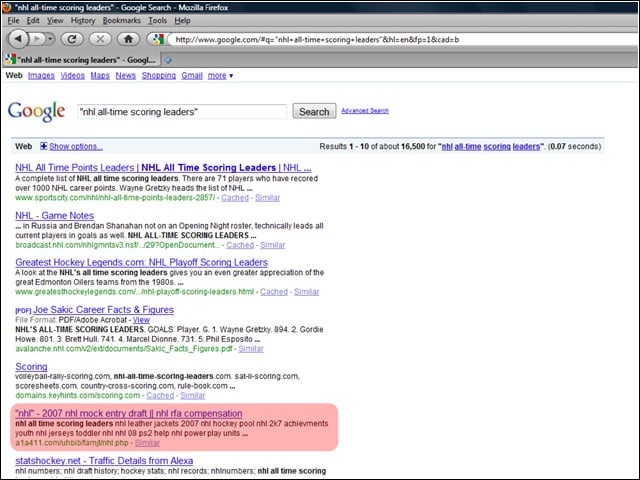Open the history dropdown arrow next to Forward

click(x=50, y=39)
